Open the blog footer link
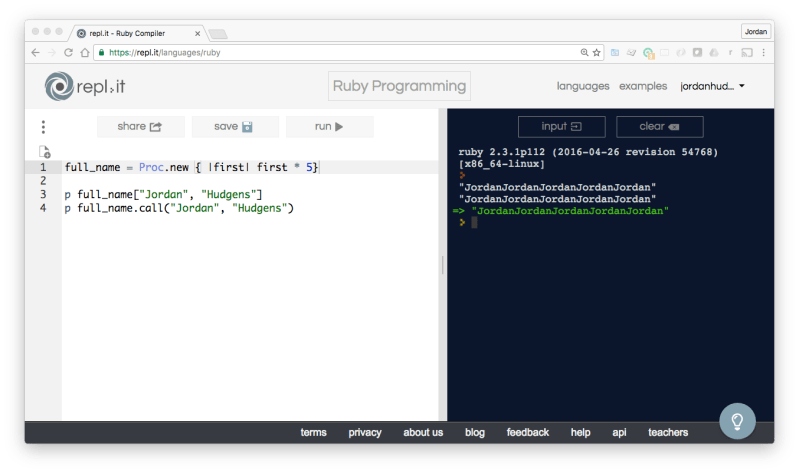This screenshot has width=799, height=473. point(474,432)
